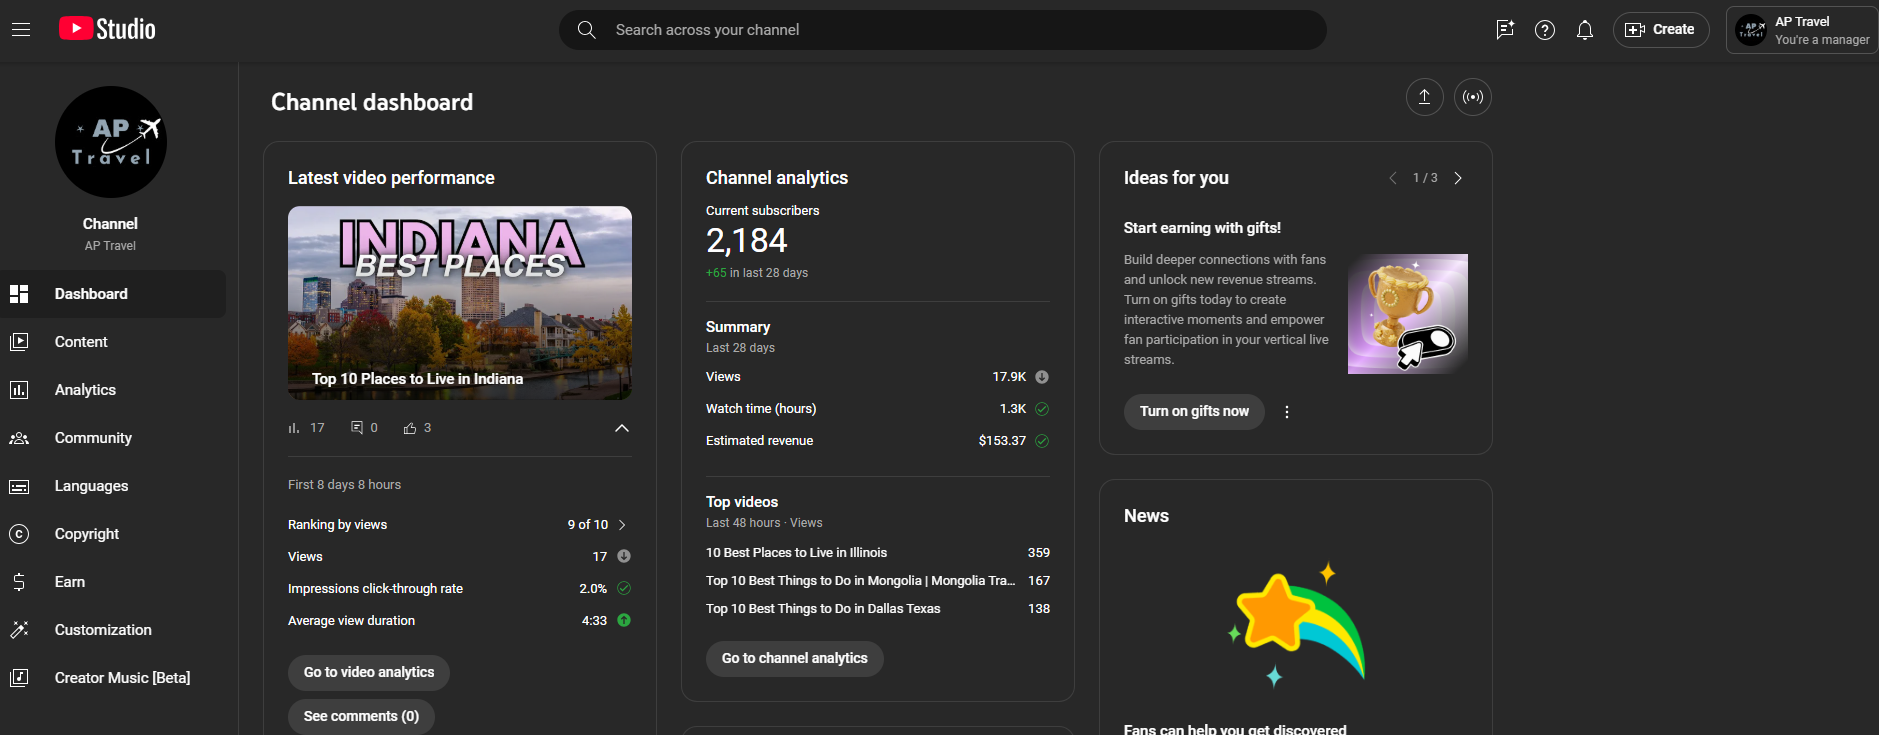The height and width of the screenshot is (735, 1879).
Task: Click the YouTube Studio logo
Action: tap(107, 29)
